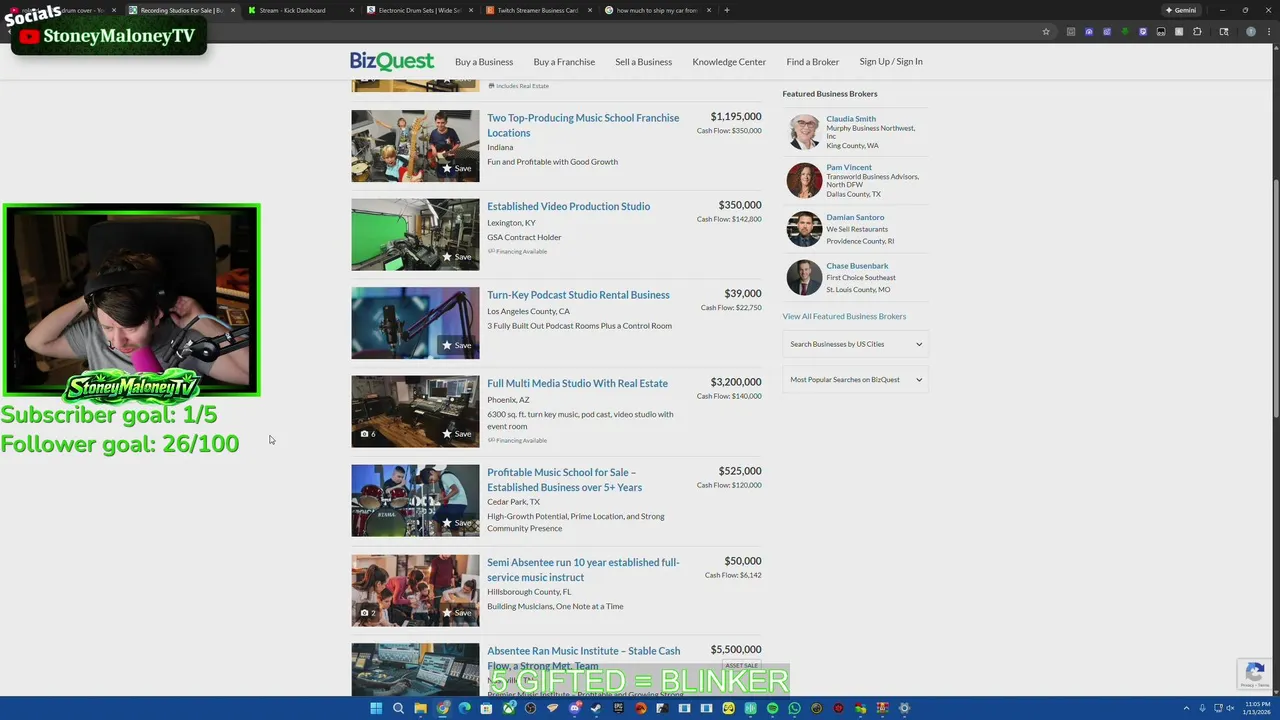Save Two Top-Producing Music School listing

coord(457,168)
